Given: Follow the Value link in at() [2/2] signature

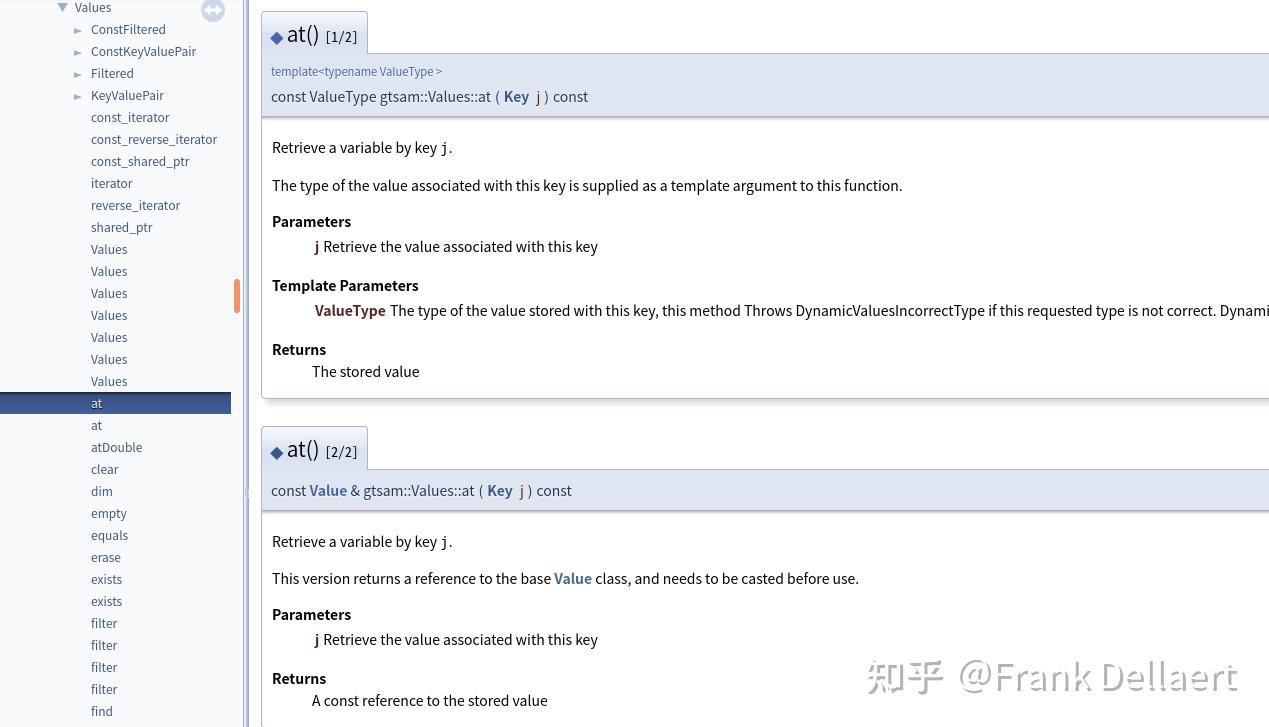Looking at the screenshot, I should pos(328,491).
